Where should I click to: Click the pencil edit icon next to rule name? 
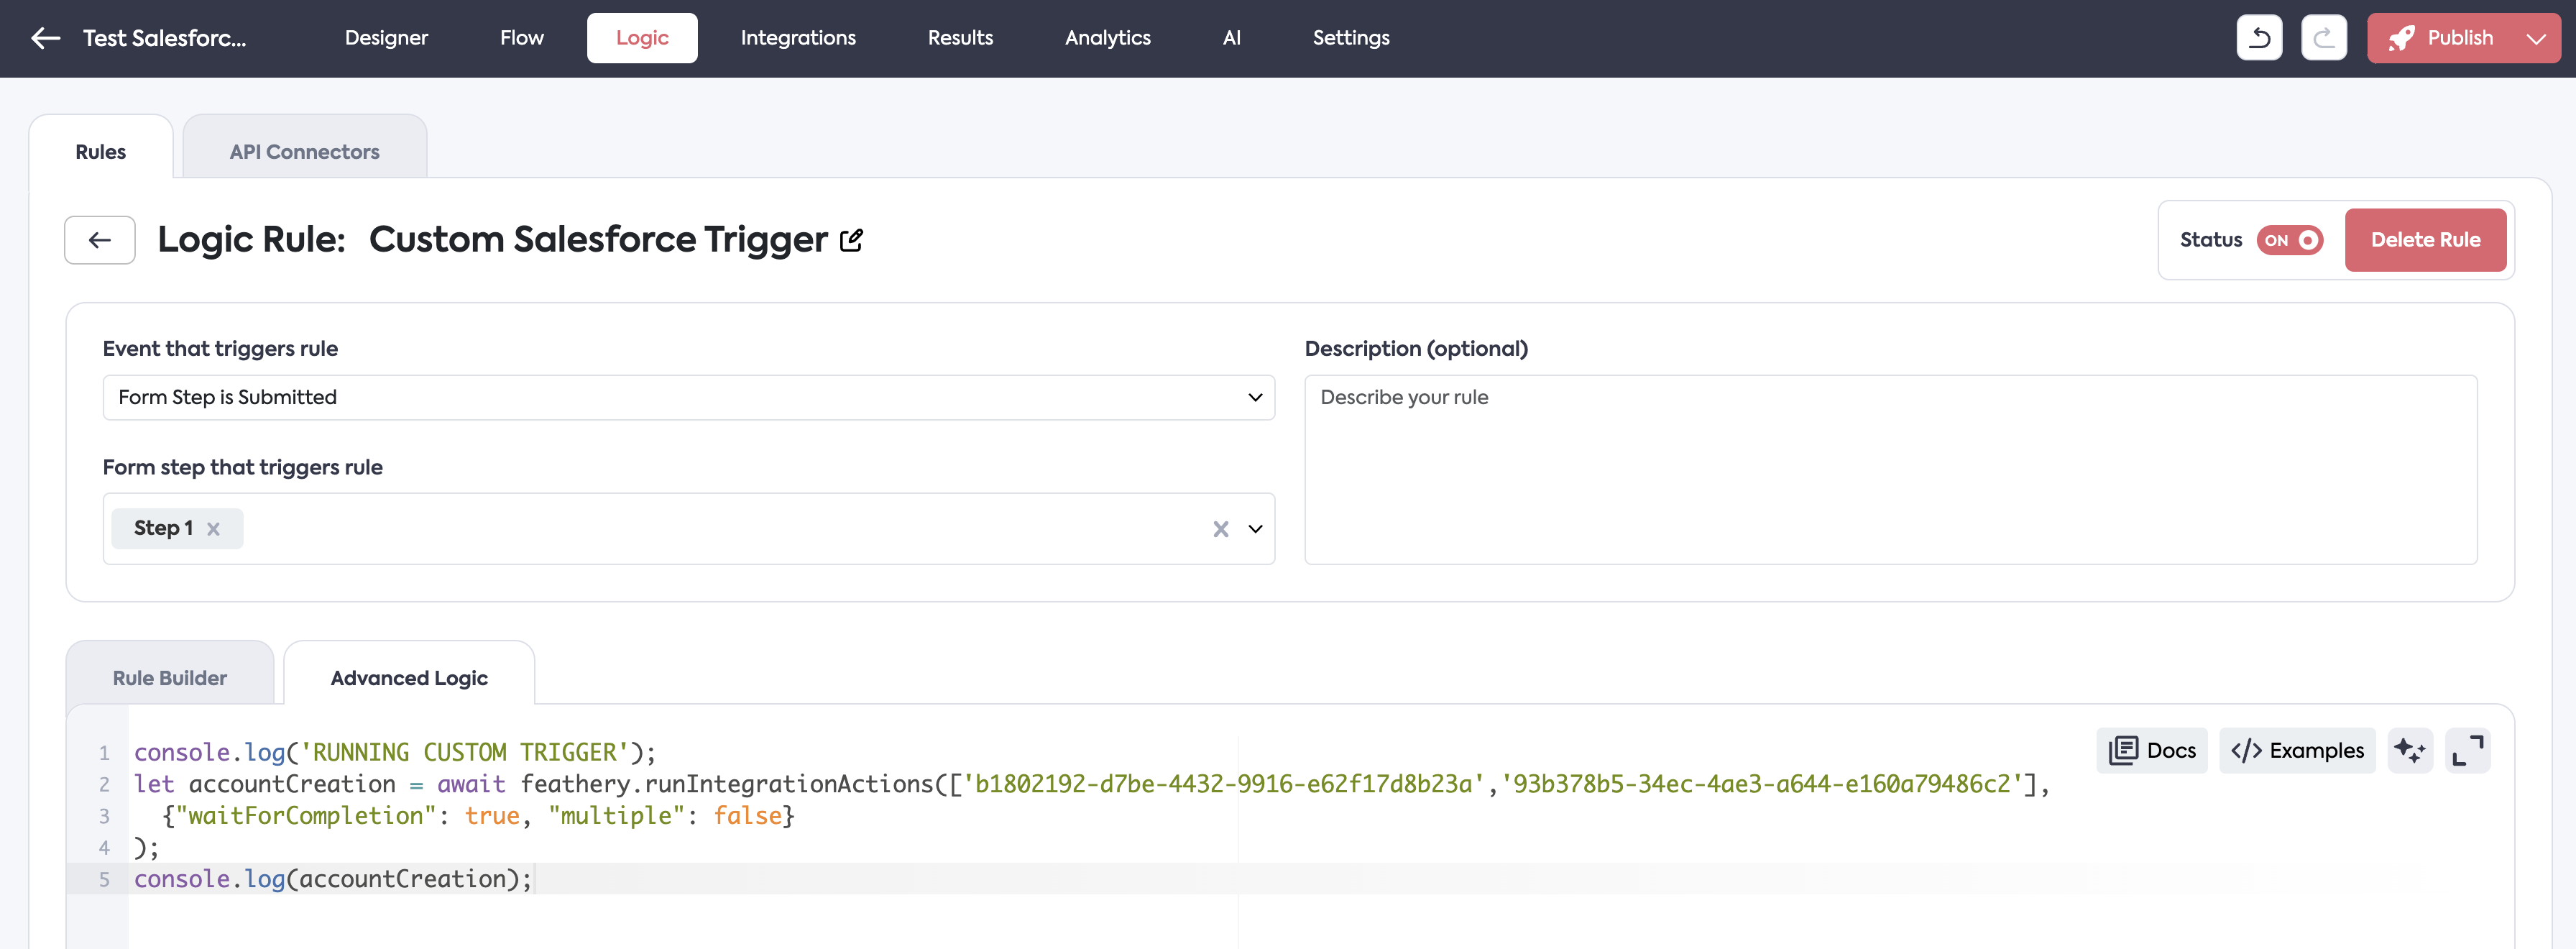[x=851, y=240]
